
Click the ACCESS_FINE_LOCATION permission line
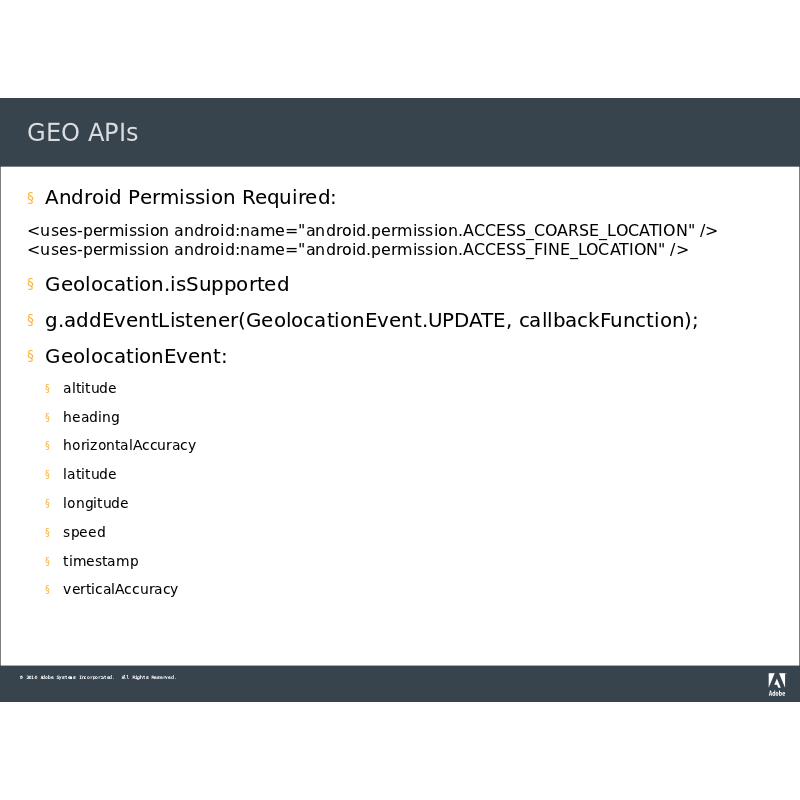click(357, 250)
